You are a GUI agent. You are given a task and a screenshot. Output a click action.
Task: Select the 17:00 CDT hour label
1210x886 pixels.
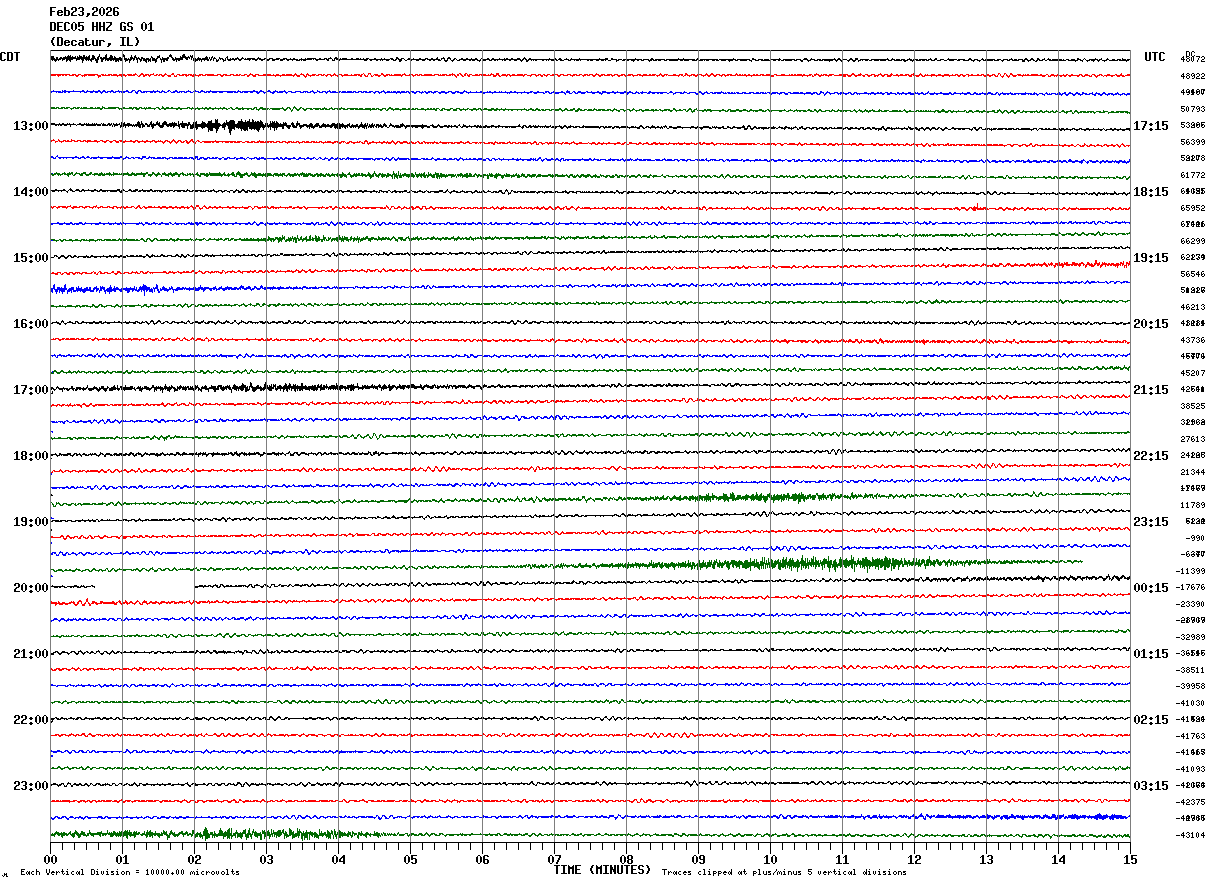(x=31, y=390)
